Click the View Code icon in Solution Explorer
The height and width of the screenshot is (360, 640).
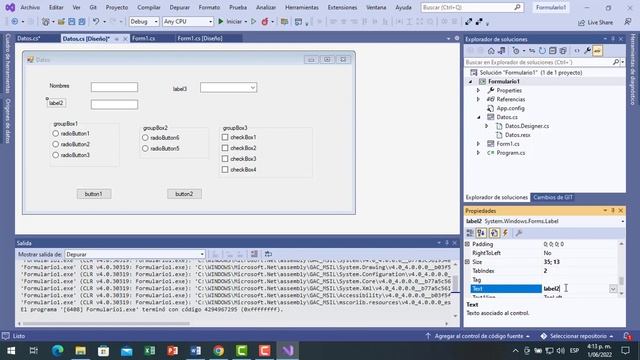pyautogui.click(x=577, y=51)
